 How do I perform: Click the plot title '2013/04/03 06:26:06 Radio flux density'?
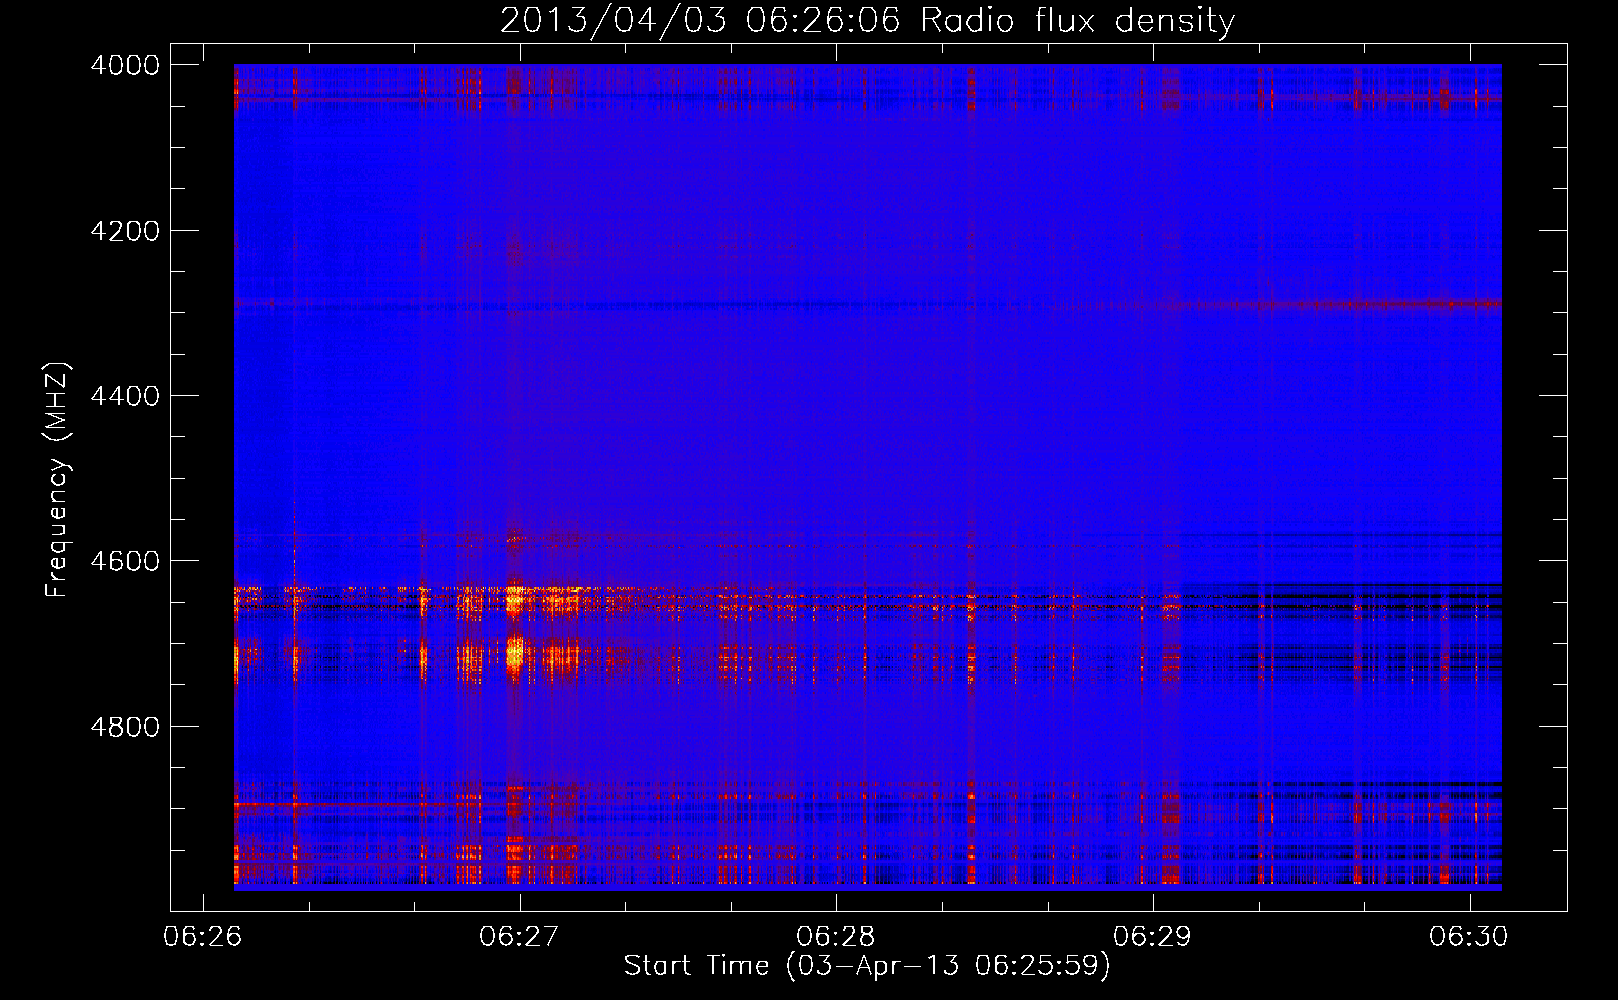coord(867,21)
